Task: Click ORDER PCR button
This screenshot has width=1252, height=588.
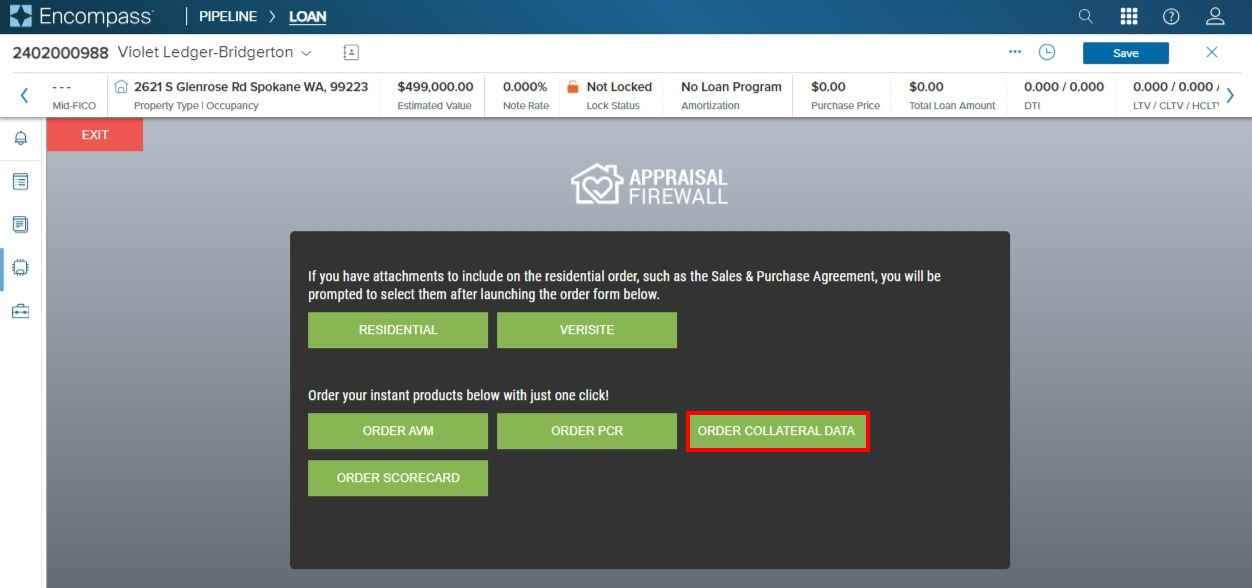Action: click(x=587, y=431)
